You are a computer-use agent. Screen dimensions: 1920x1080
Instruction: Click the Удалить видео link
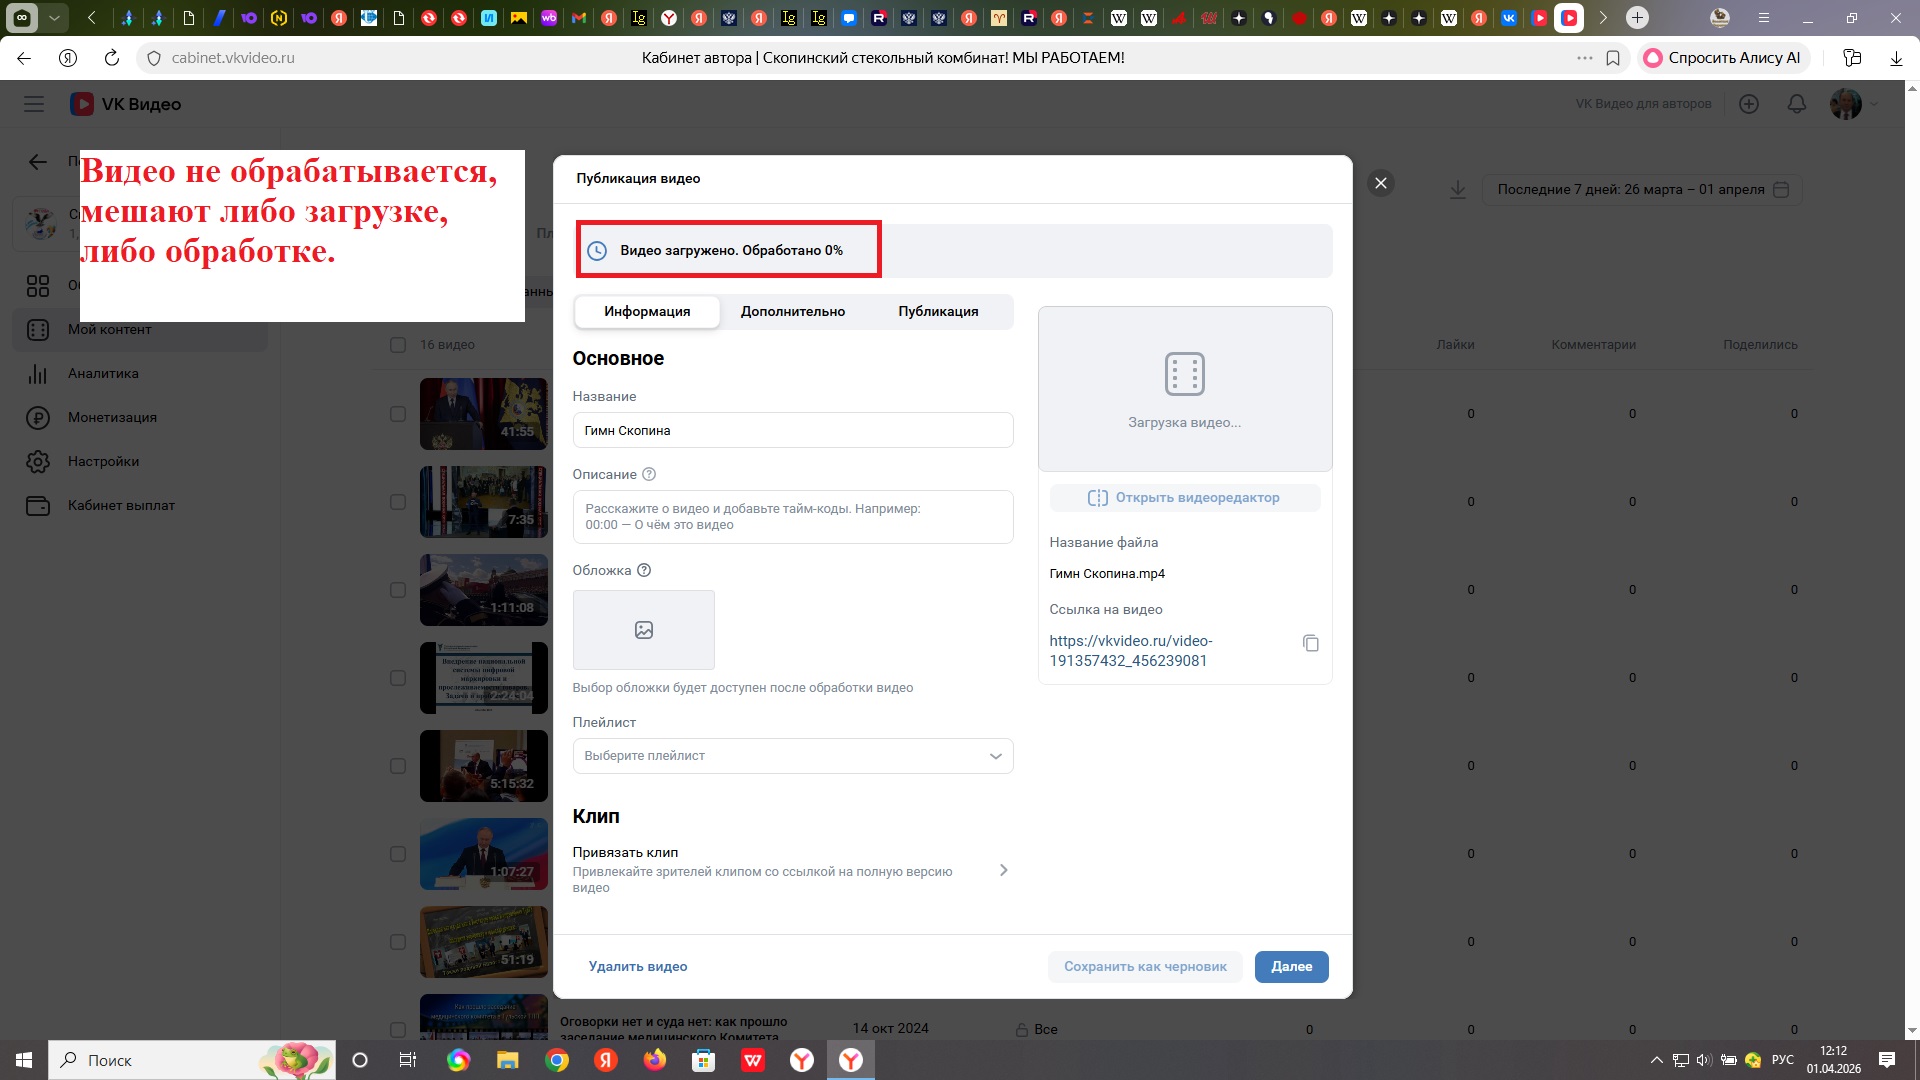637,966
